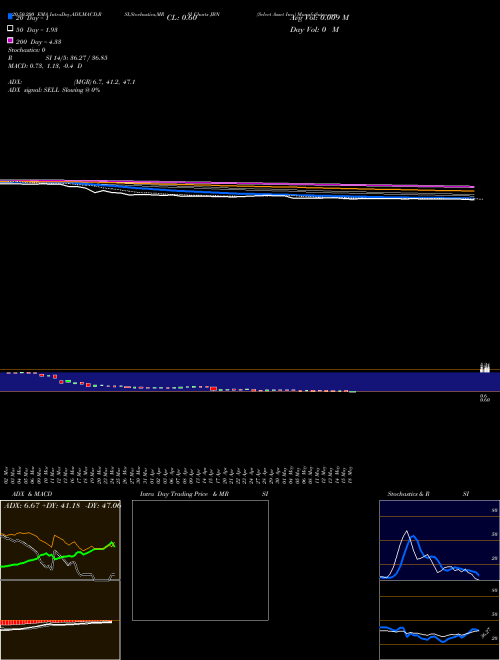Click the MACD values line
Screen dimensions: 500x660
[45, 66]
